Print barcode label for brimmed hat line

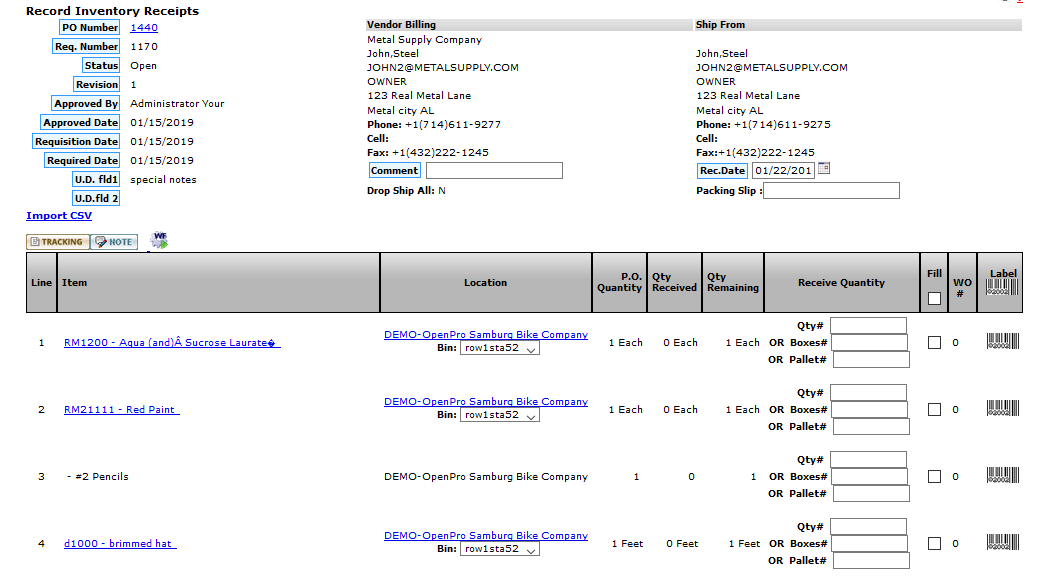(x=1002, y=543)
